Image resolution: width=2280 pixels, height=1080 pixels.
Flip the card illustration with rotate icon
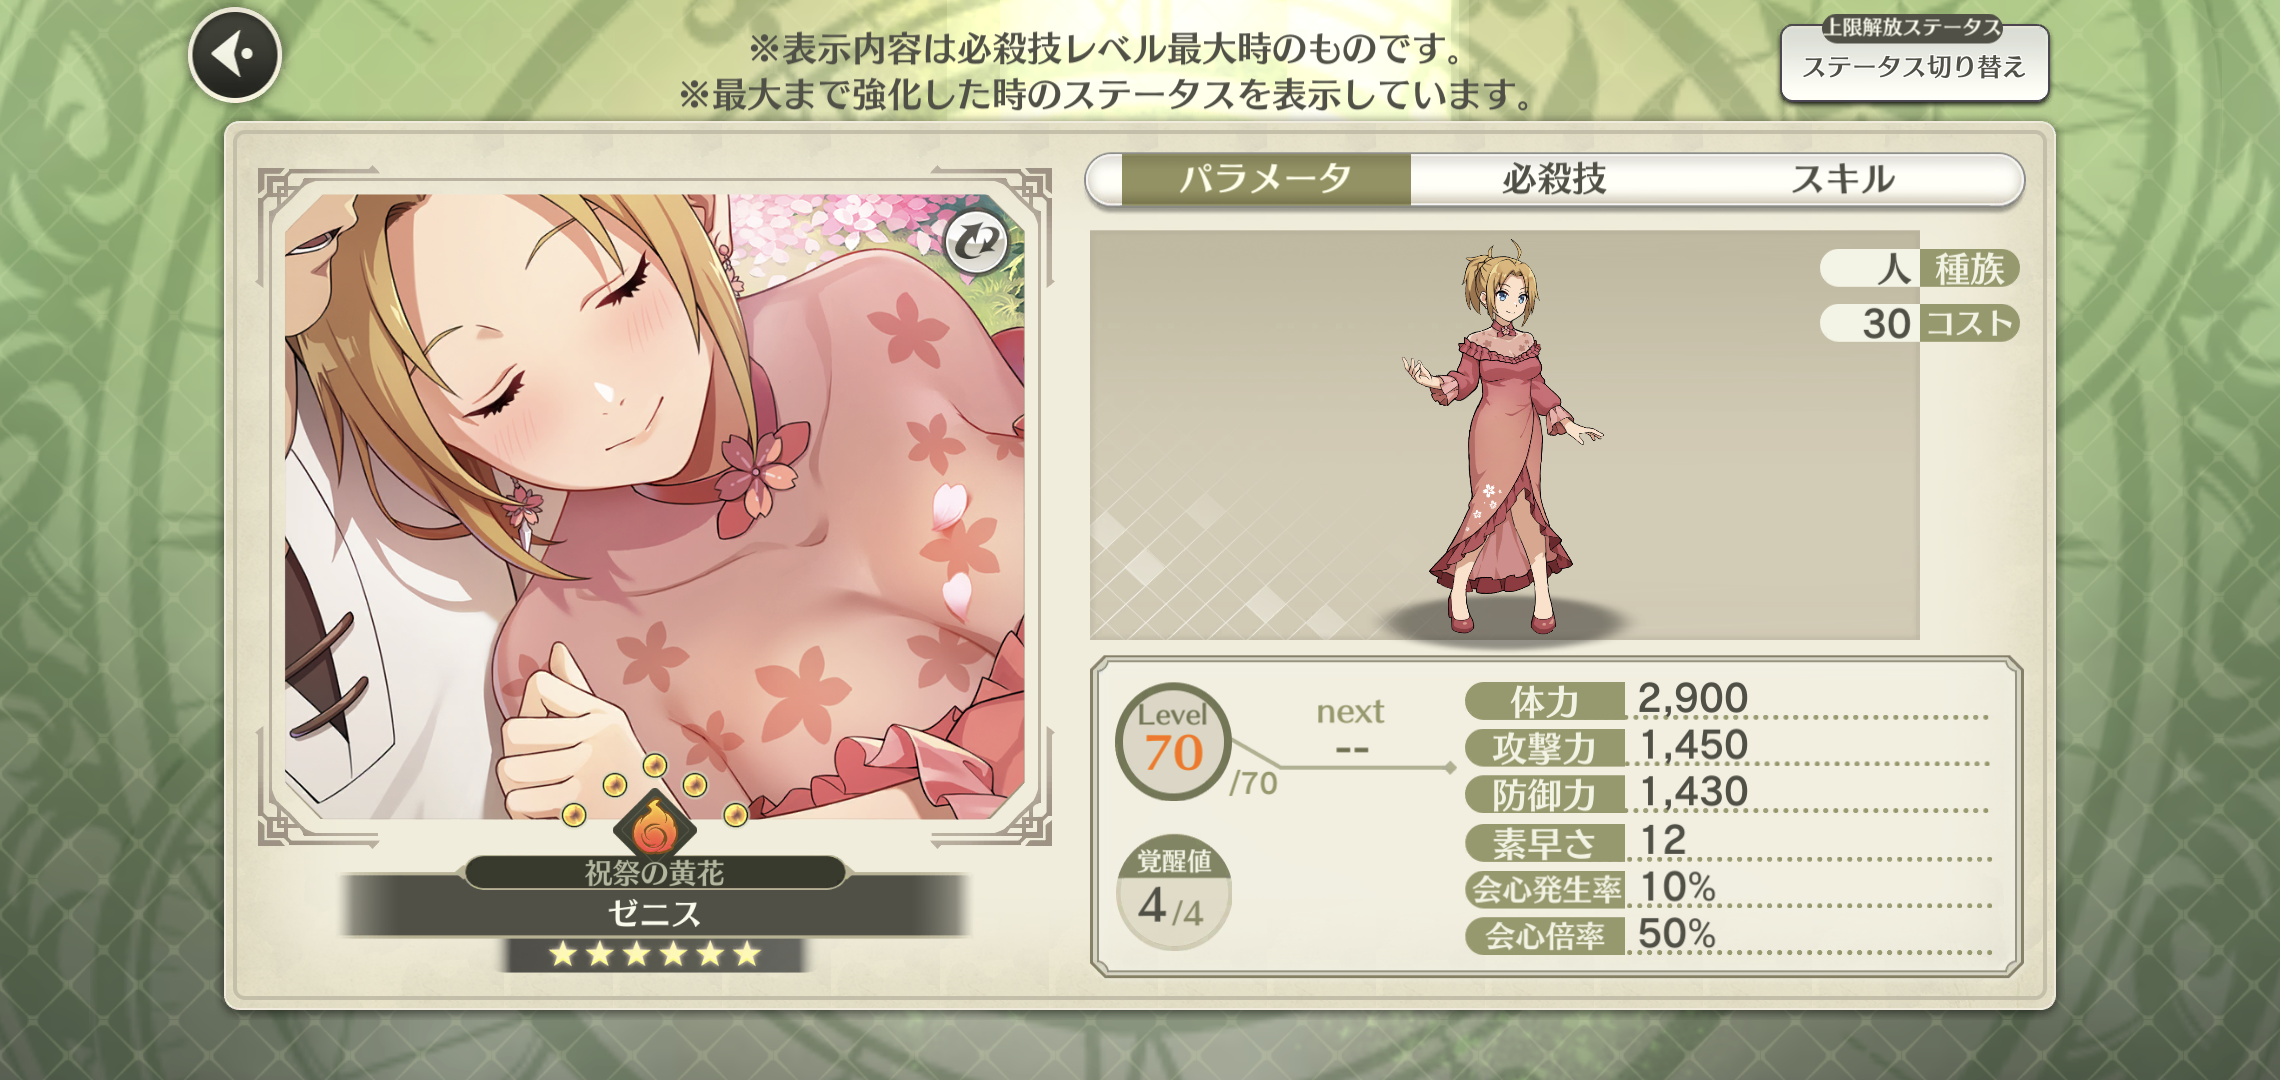coord(976,242)
